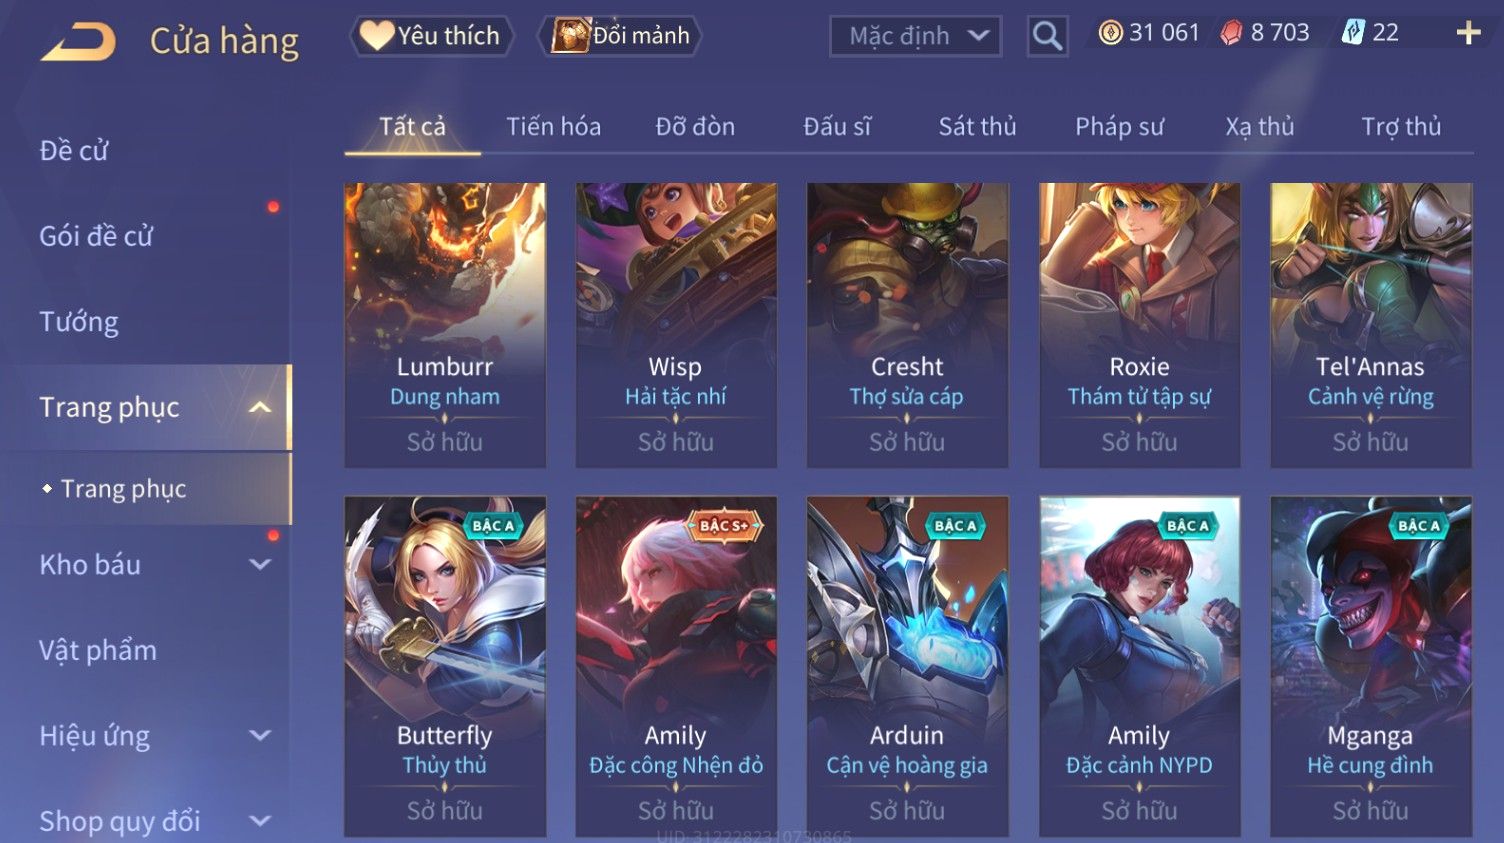Expand the Hiệu ứng sidebar section
The height and width of the screenshot is (843, 1504).
point(260,735)
